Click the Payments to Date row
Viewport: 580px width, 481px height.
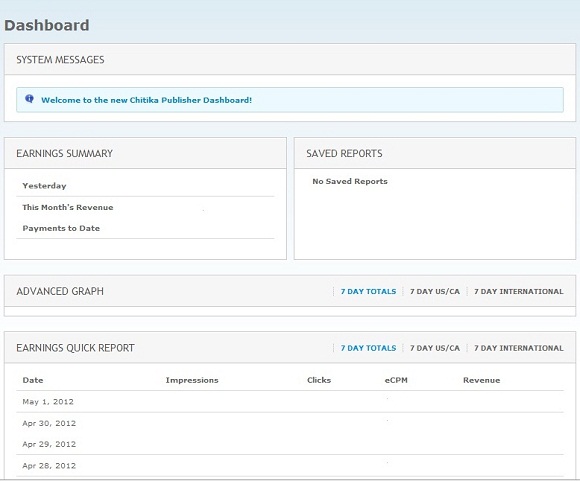tap(145, 228)
